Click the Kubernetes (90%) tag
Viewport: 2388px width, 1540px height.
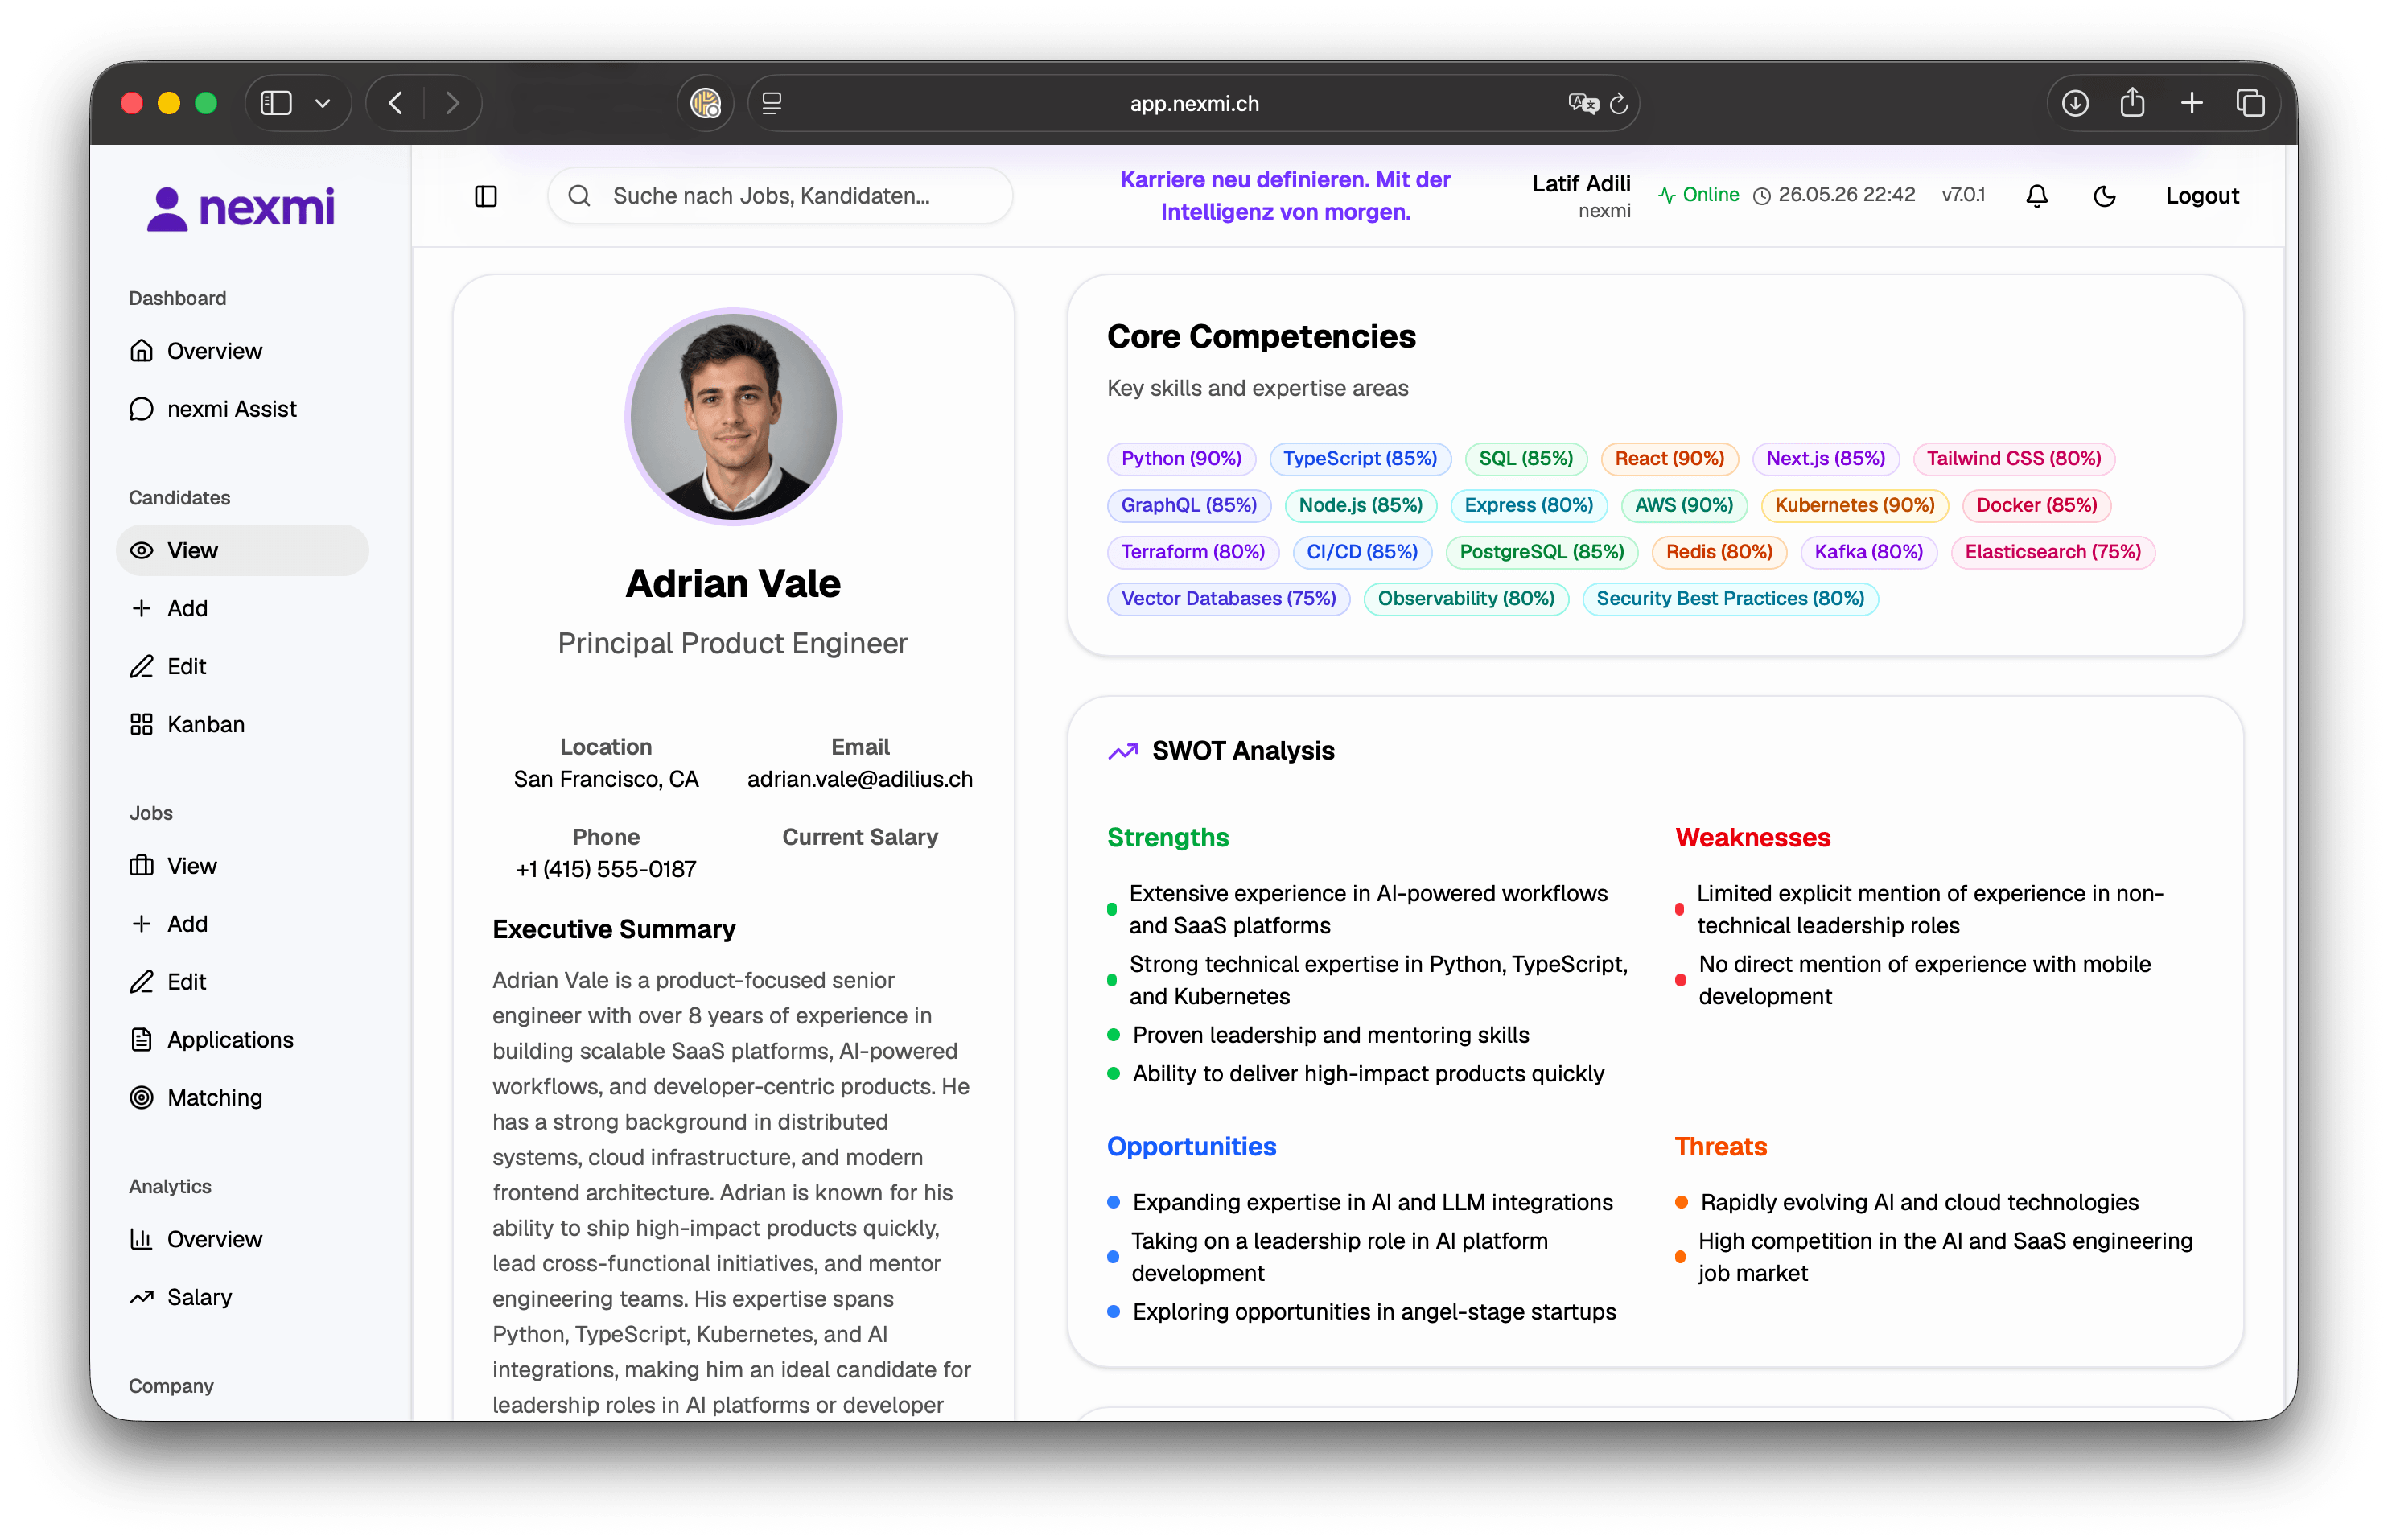pos(1854,505)
